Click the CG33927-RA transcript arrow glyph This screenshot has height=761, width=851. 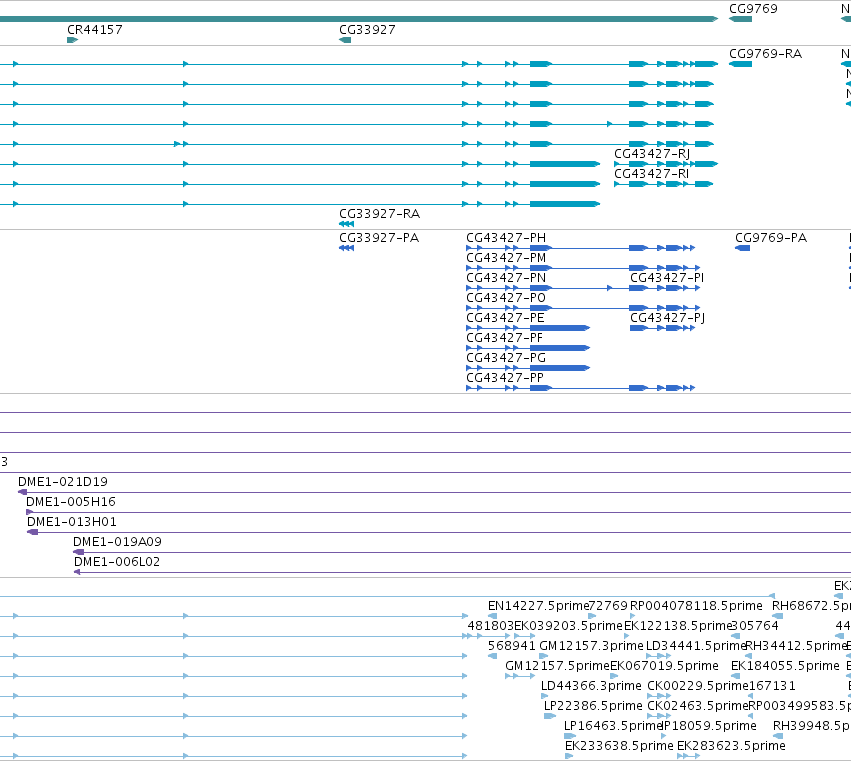[346, 224]
